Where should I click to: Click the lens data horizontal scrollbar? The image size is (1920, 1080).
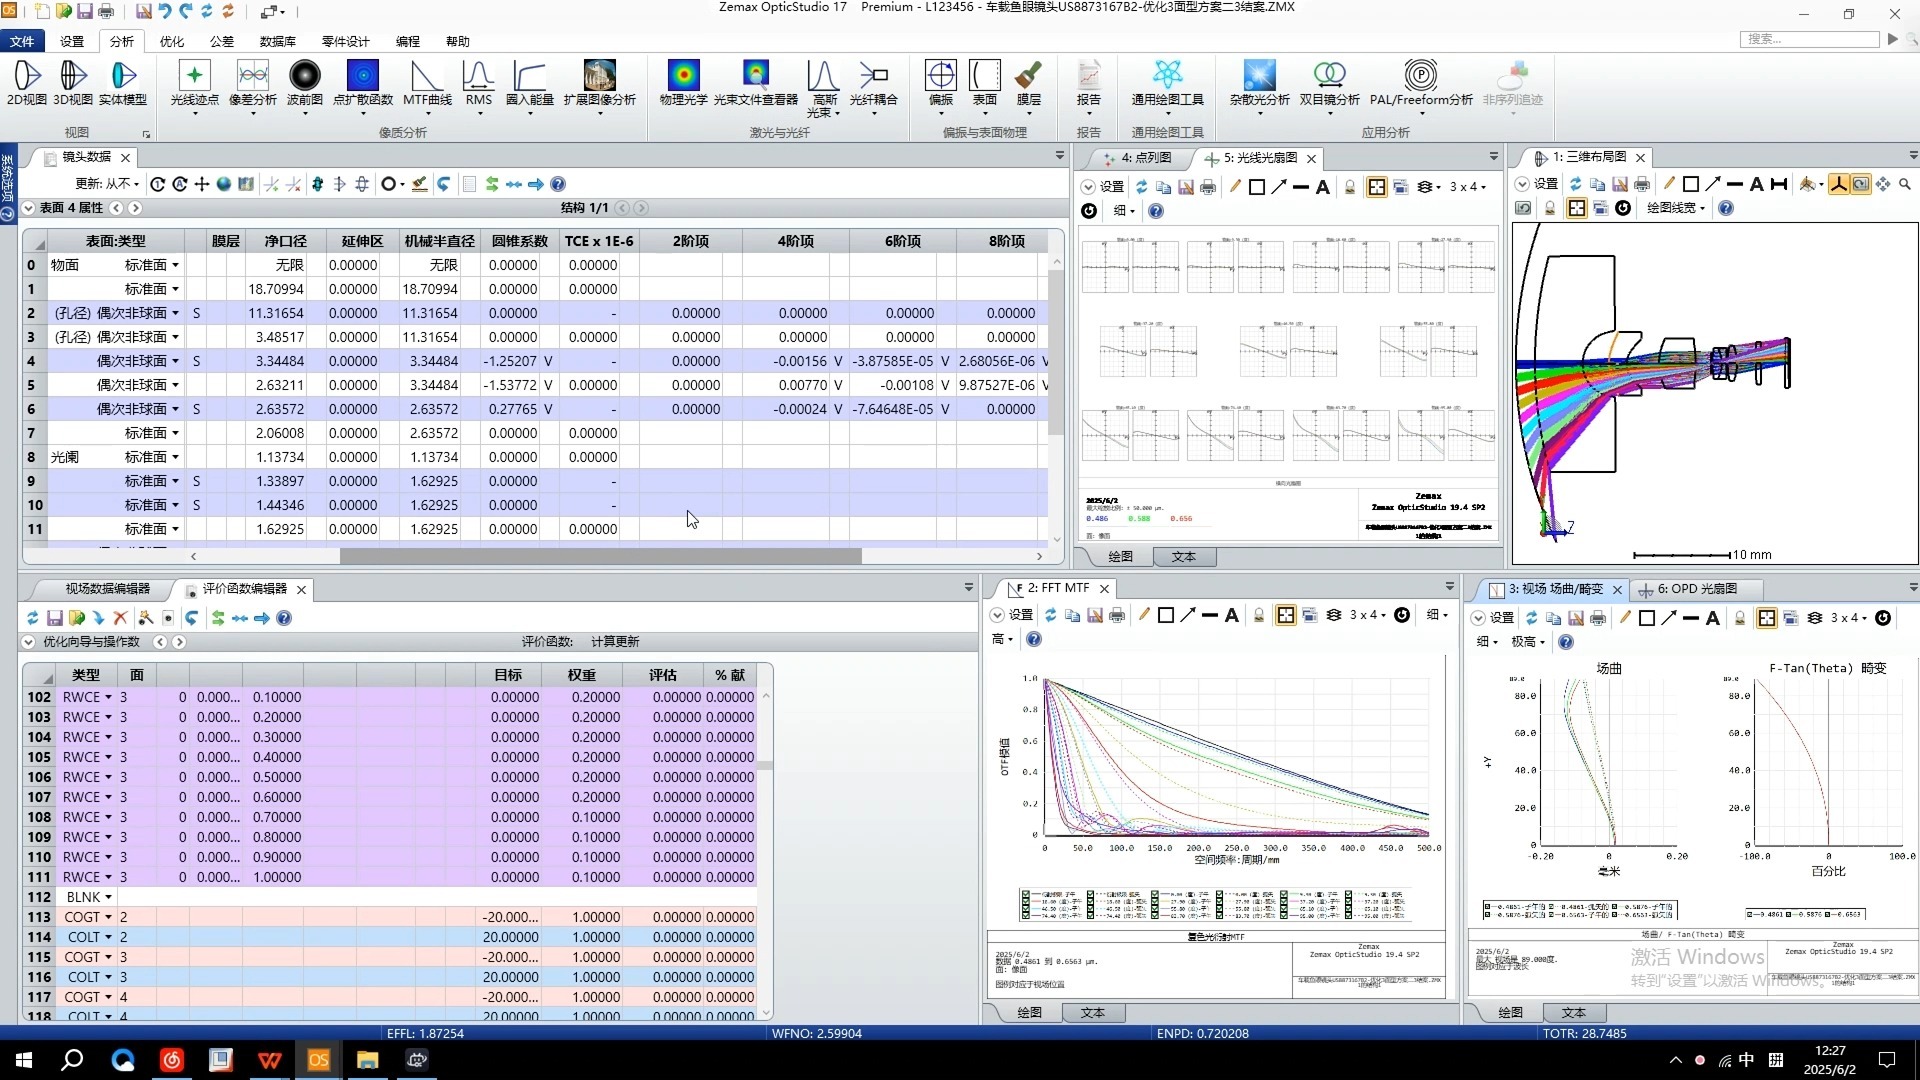click(600, 556)
